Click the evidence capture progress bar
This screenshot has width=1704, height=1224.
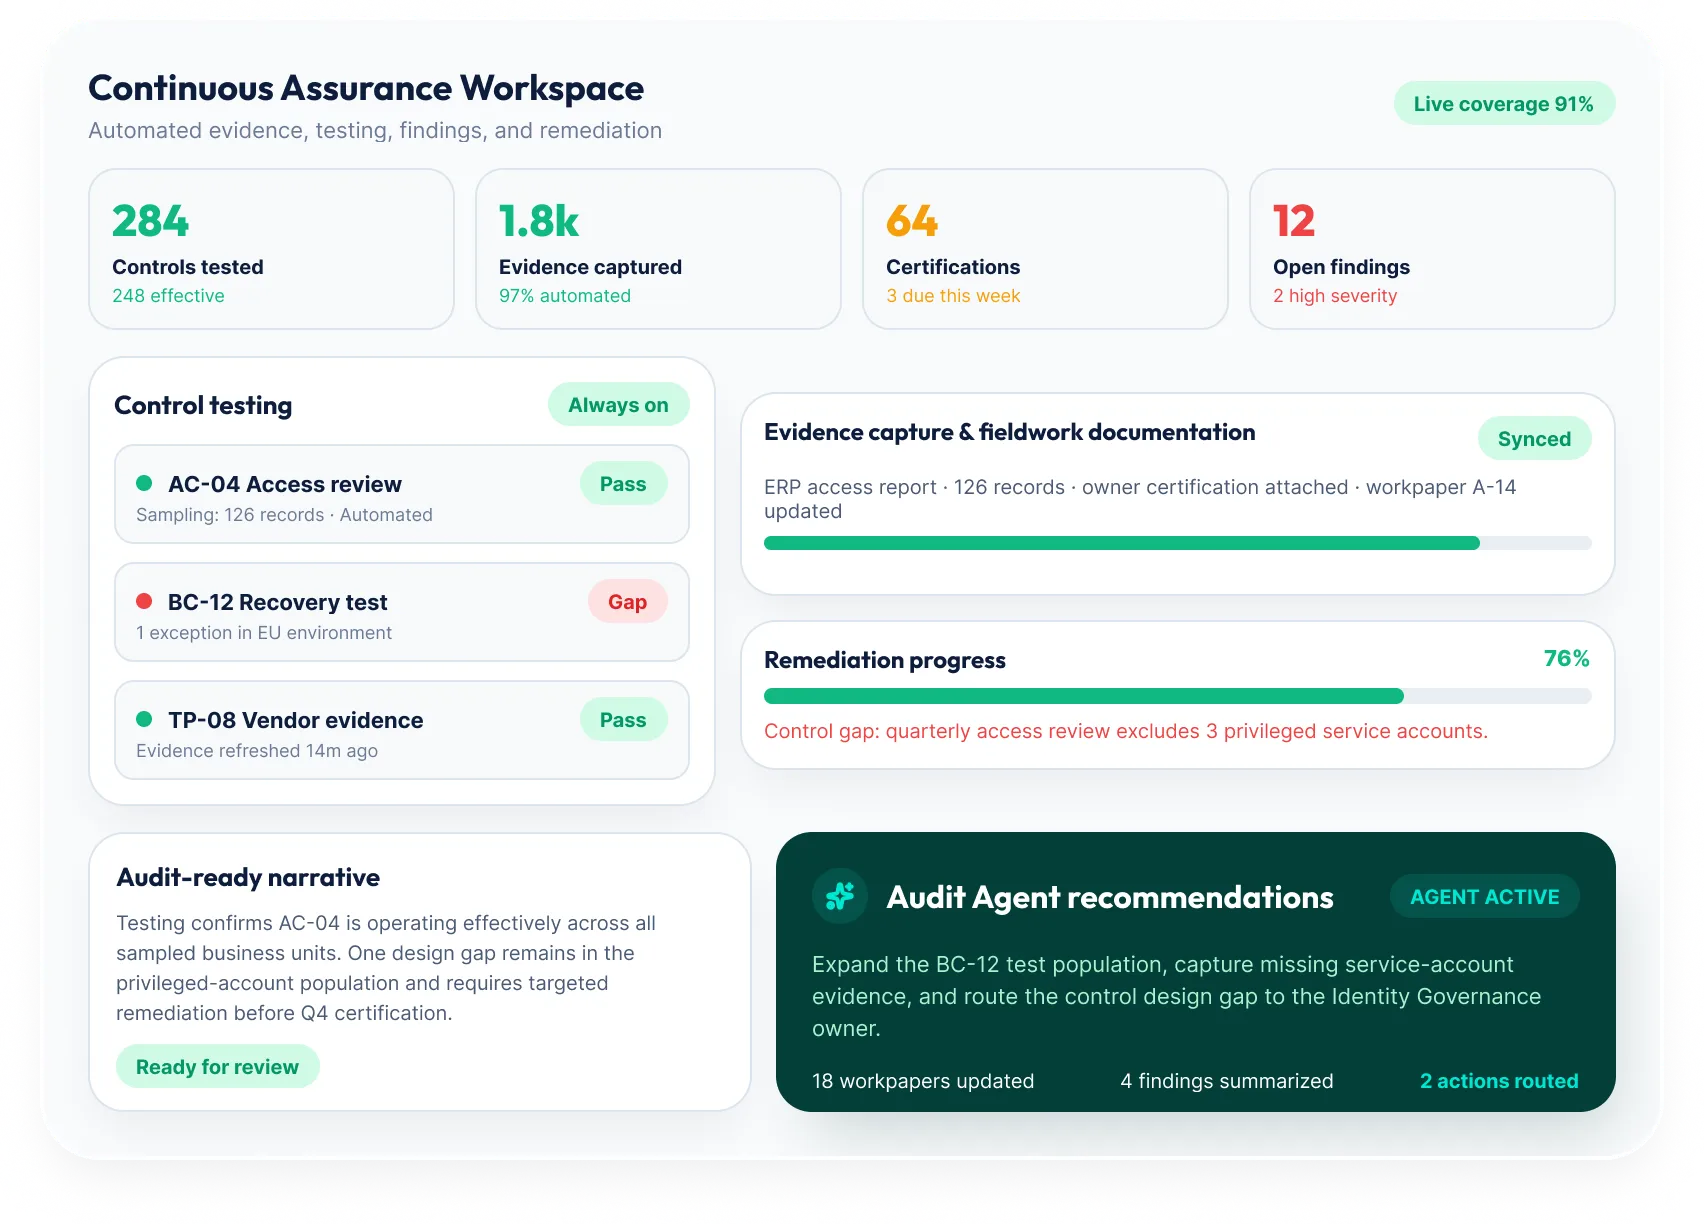coord(1177,543)
